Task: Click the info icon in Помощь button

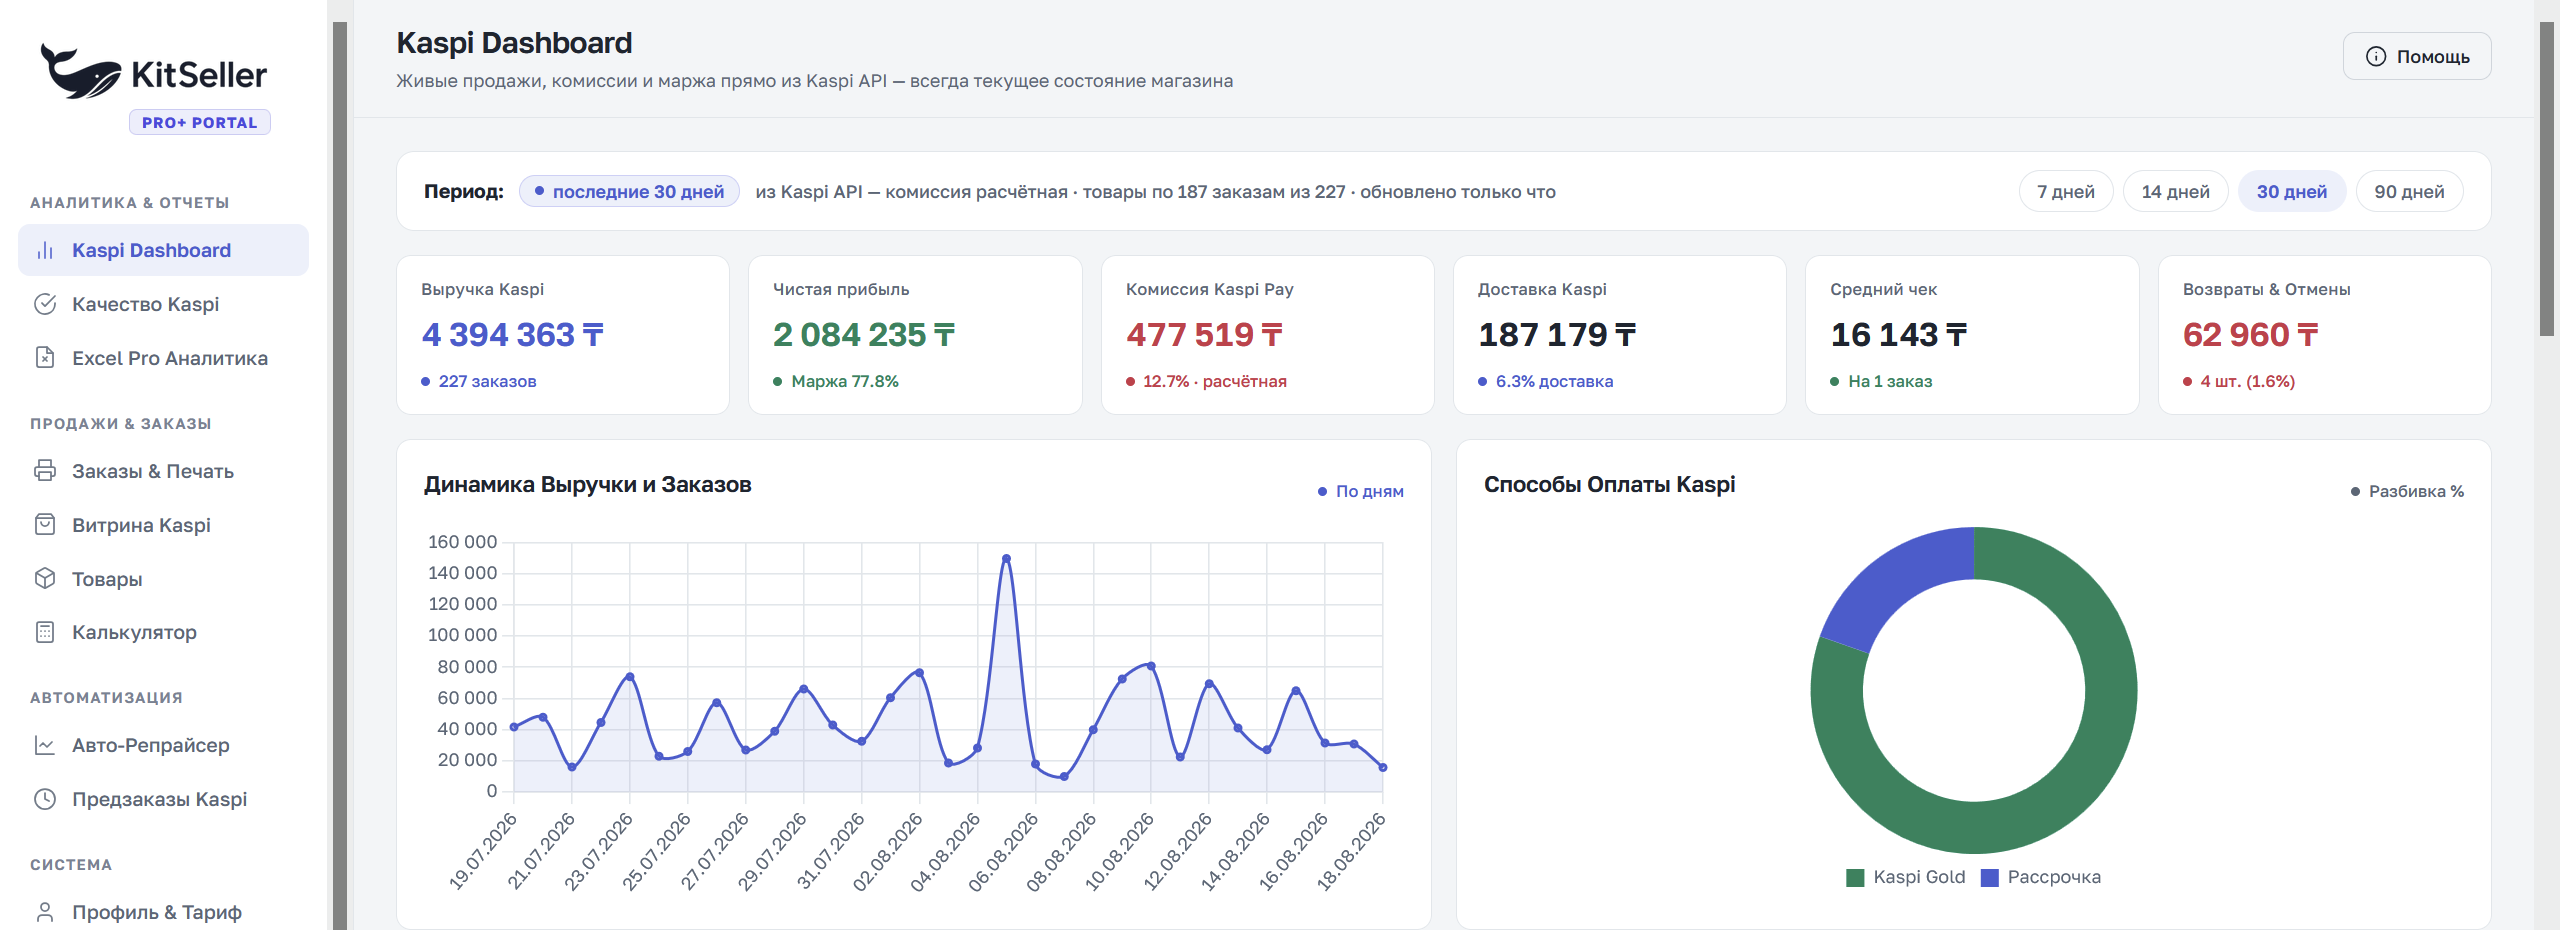Action: (x=2376, y=56)
